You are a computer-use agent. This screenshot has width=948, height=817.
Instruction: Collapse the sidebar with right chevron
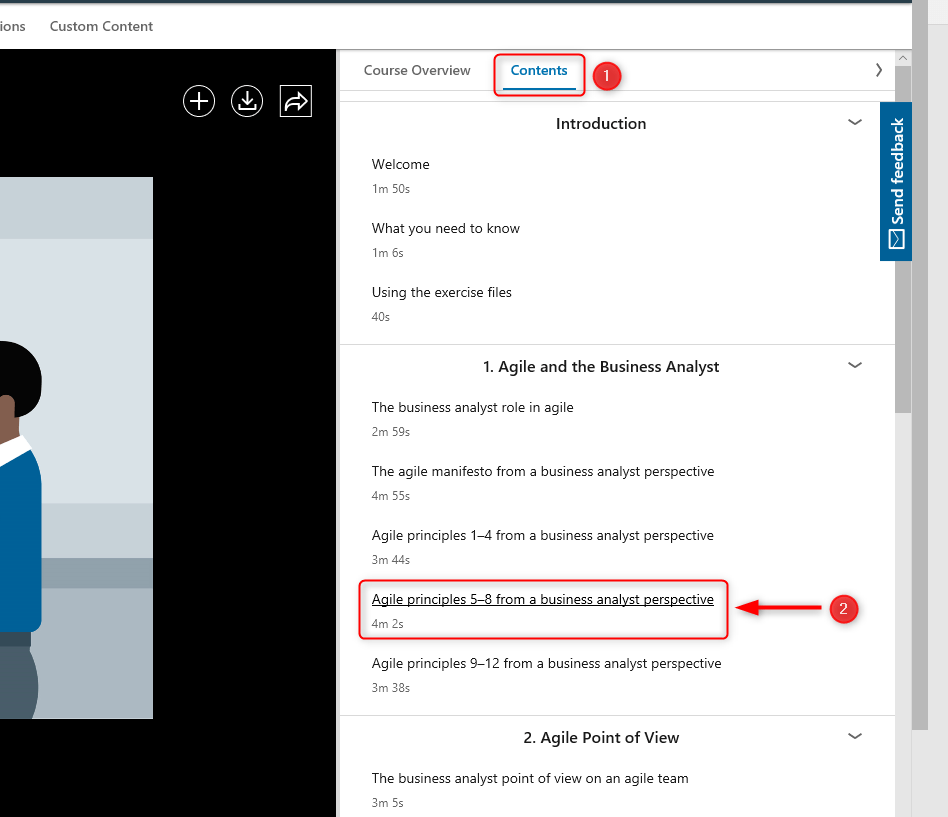pos(879,70)
